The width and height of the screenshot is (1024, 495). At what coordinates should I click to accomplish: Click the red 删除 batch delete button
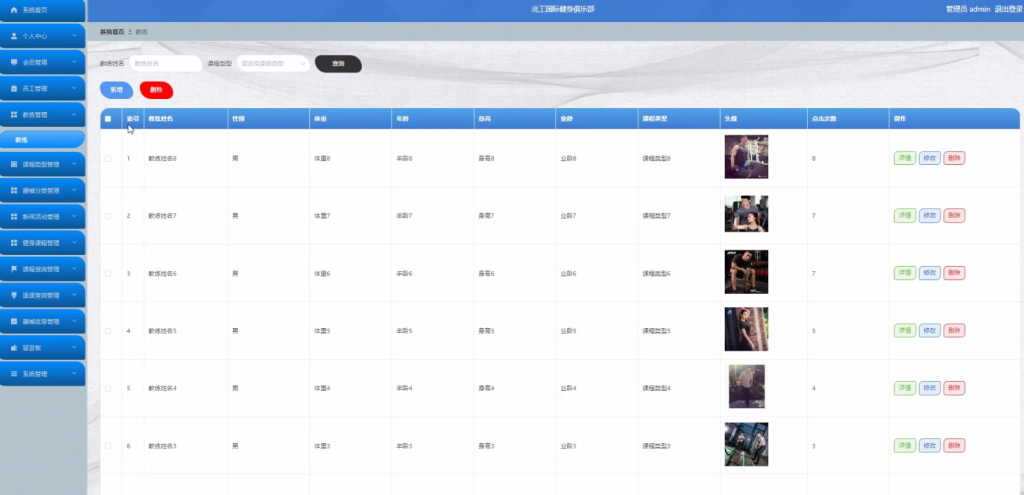point(156,90)
